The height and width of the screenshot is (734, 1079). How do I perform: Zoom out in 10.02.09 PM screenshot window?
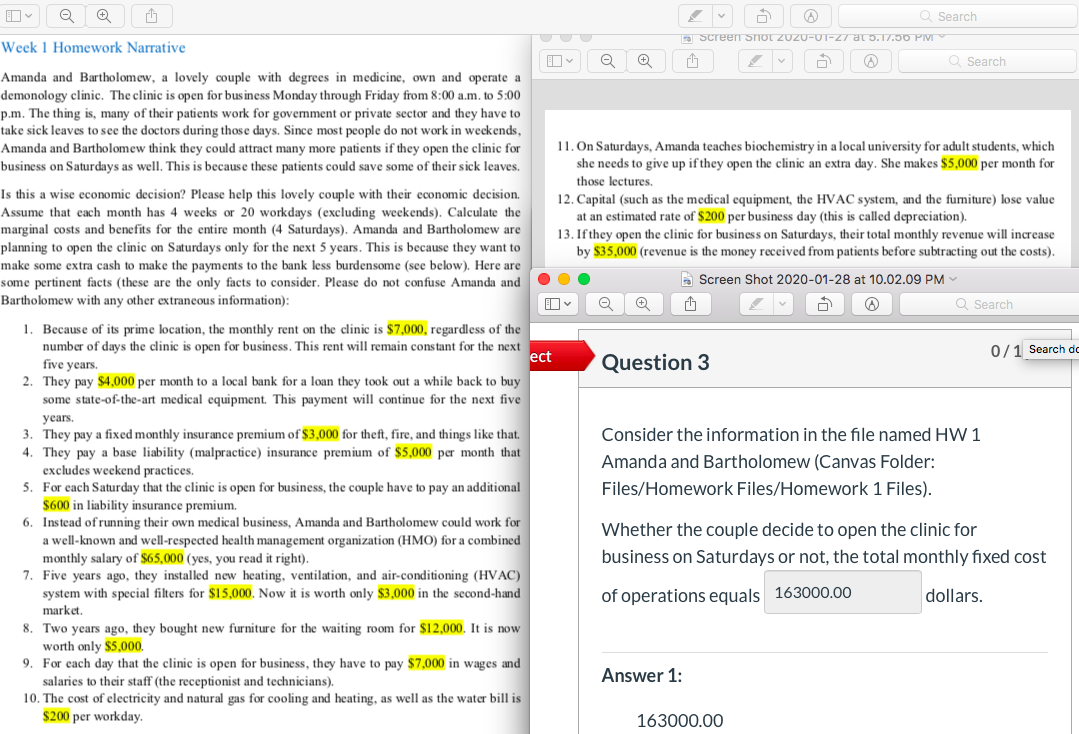coord(606,304)
